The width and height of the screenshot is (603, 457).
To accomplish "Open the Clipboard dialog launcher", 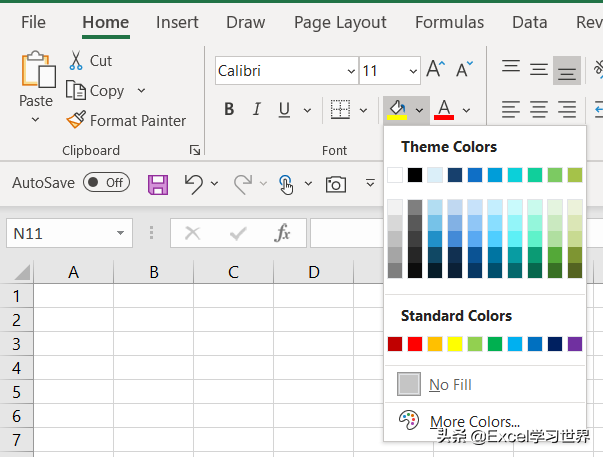I will click(x=195, y=150).
